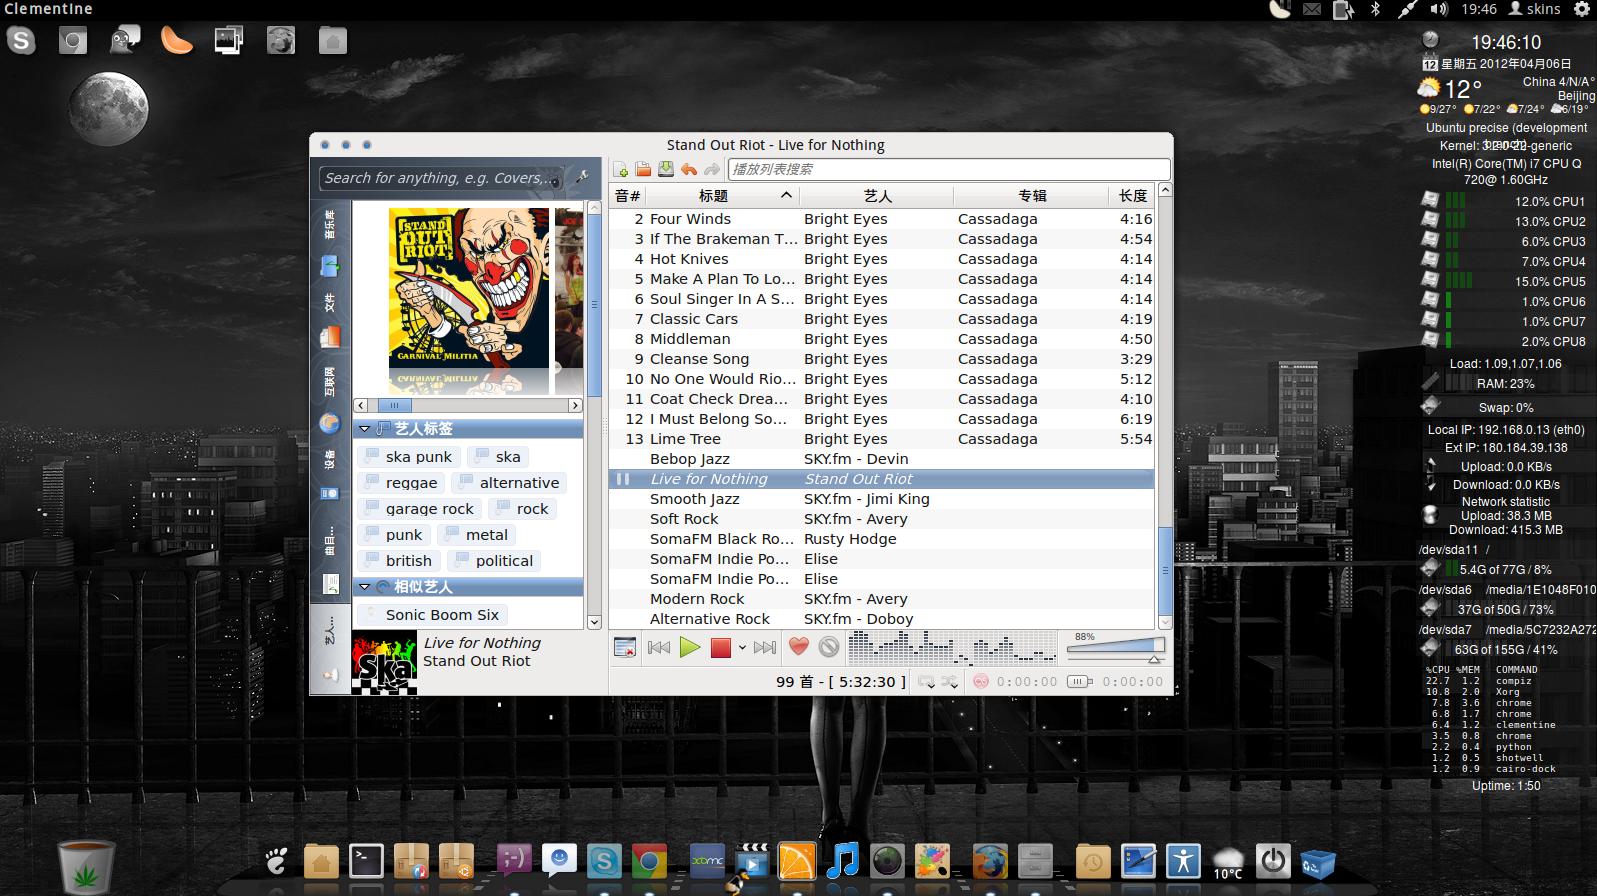The width and height of the screenshot is (1597, 896).
Task: Select the 艺人 info sidebar tab
Action: pos(329,648)
